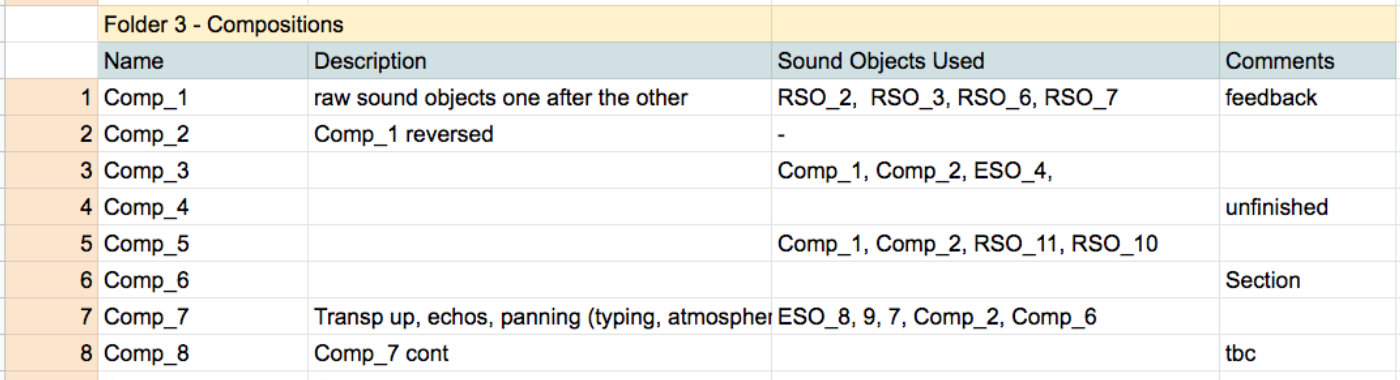The image size is (1400, 380).
Task: Select cell with 'ESO_8, 9, 7, Comp_2, Comp_6'
Action: pos(995,317)
